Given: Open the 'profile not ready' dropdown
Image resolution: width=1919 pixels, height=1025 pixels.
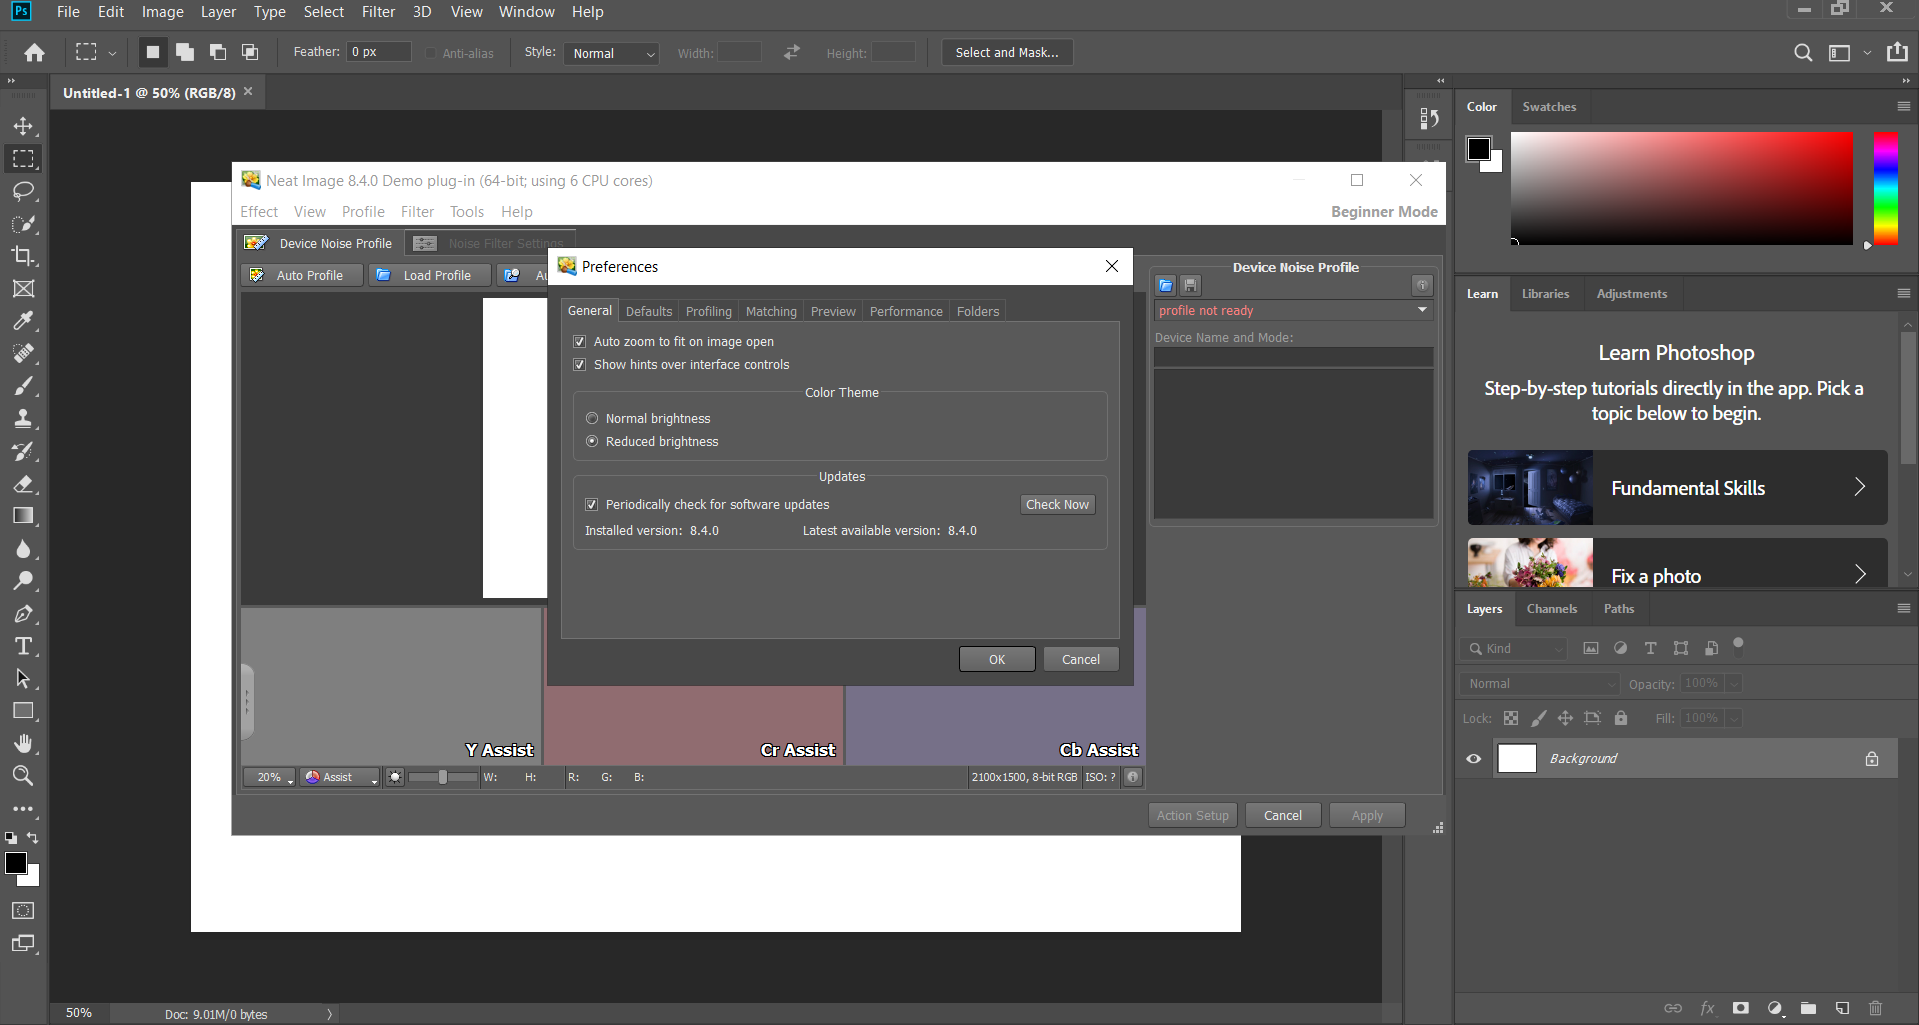Looking at the screenshot, I should [1293, 311].
